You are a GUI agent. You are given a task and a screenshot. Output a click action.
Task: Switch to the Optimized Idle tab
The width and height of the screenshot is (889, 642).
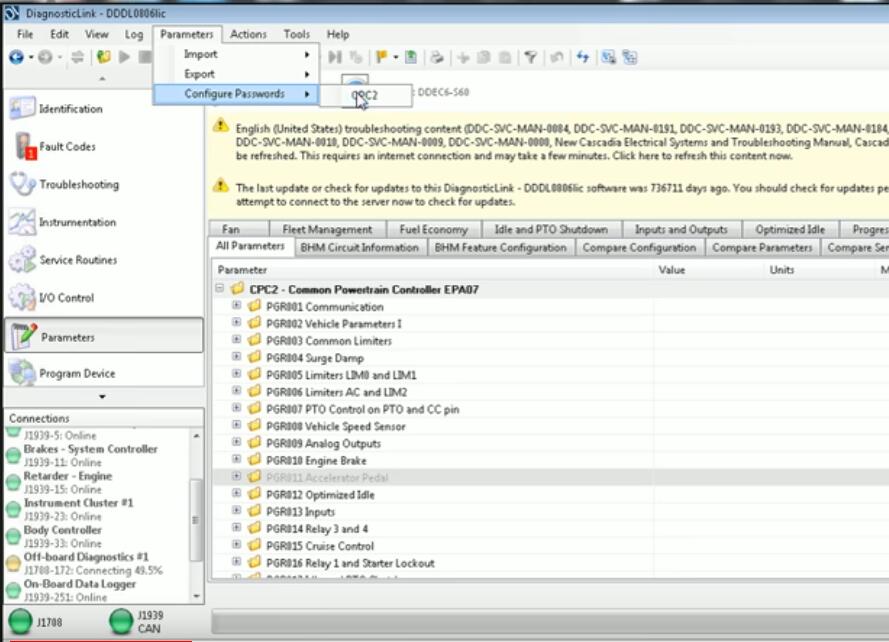point(790,229)
